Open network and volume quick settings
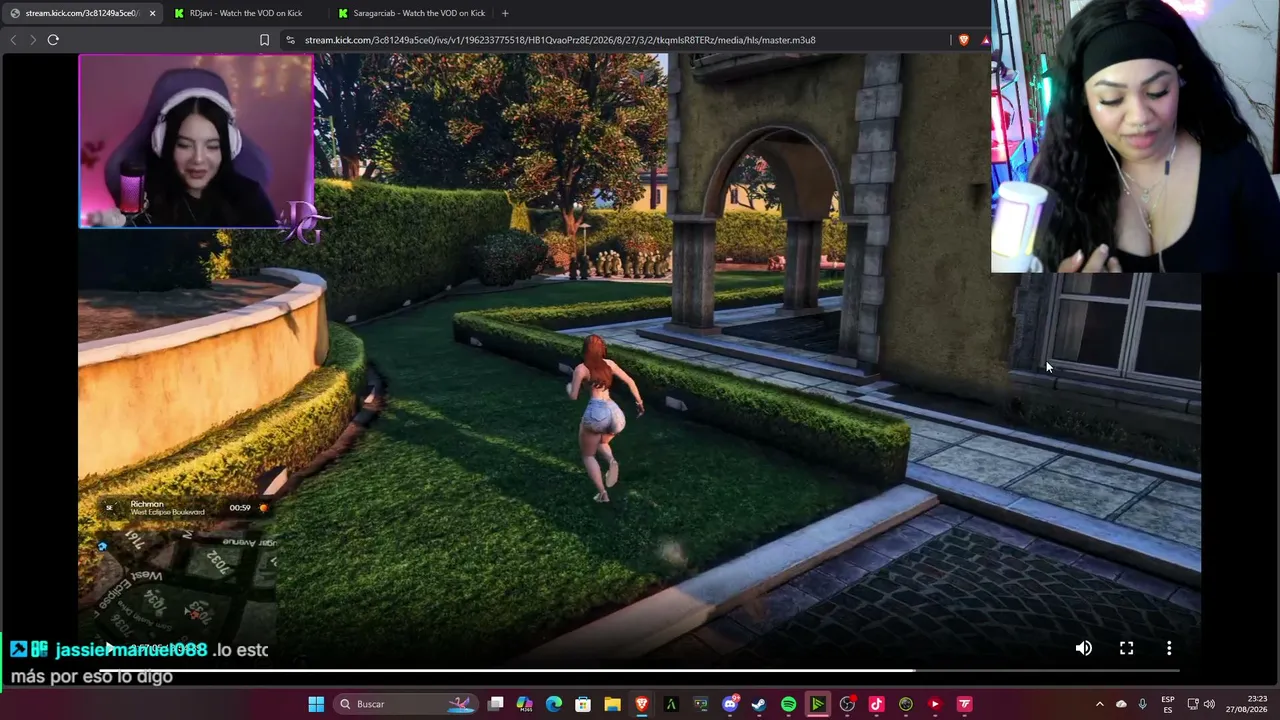 pyautogui.click(x=1201, y=704)
